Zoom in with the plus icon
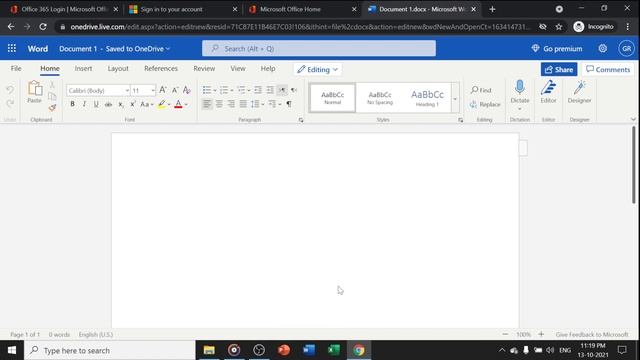This screenshot has width=640, height=360. 541,334
